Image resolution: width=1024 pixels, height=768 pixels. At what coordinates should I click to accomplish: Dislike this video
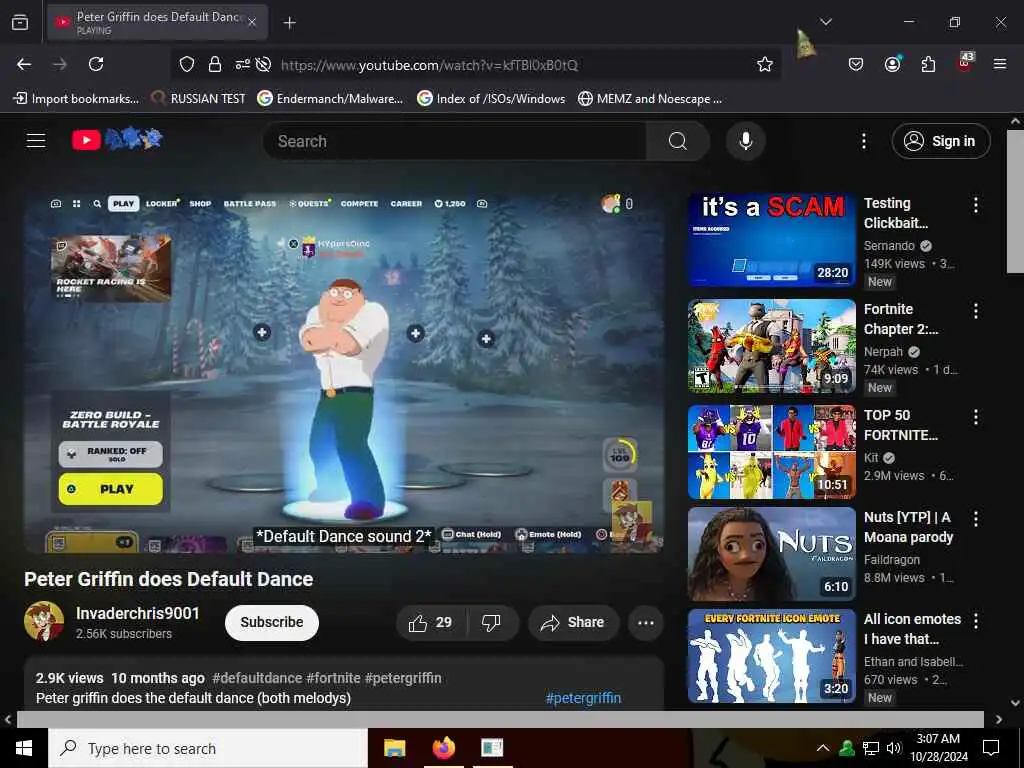click(492, 623)
